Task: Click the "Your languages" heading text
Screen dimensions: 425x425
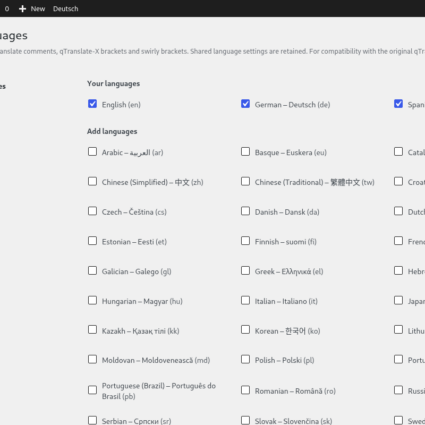Action: (113, 84)
